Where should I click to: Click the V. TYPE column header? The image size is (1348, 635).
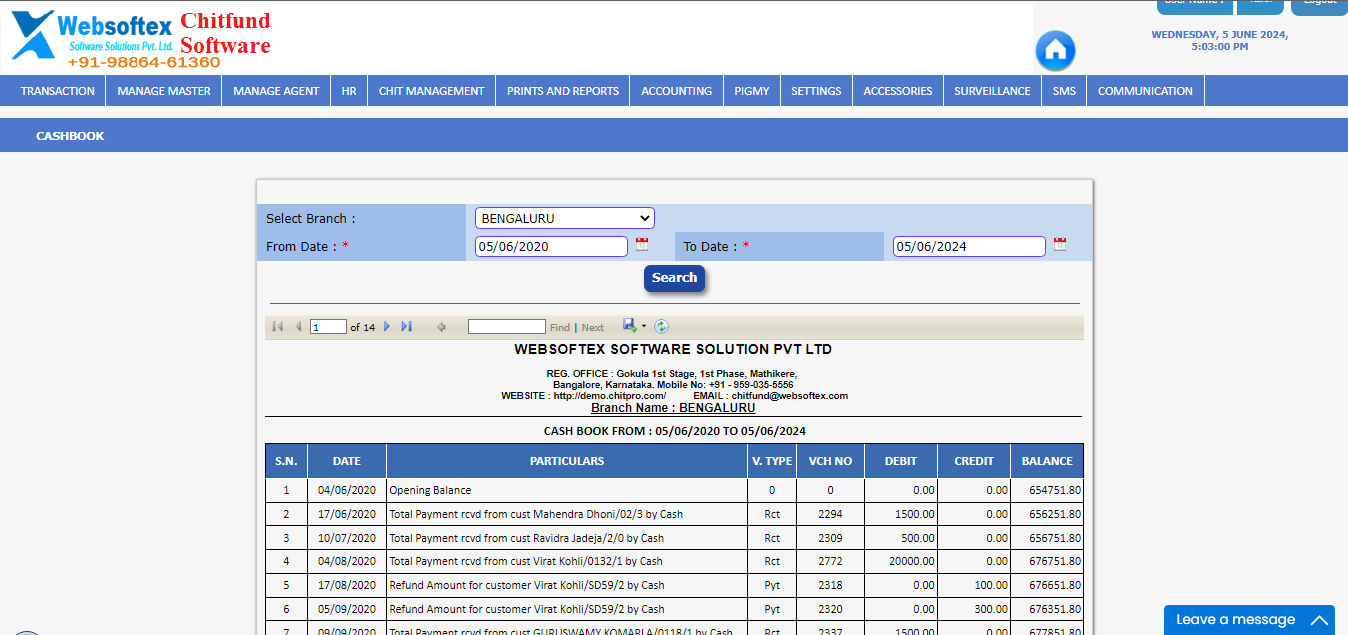[772, 461]
